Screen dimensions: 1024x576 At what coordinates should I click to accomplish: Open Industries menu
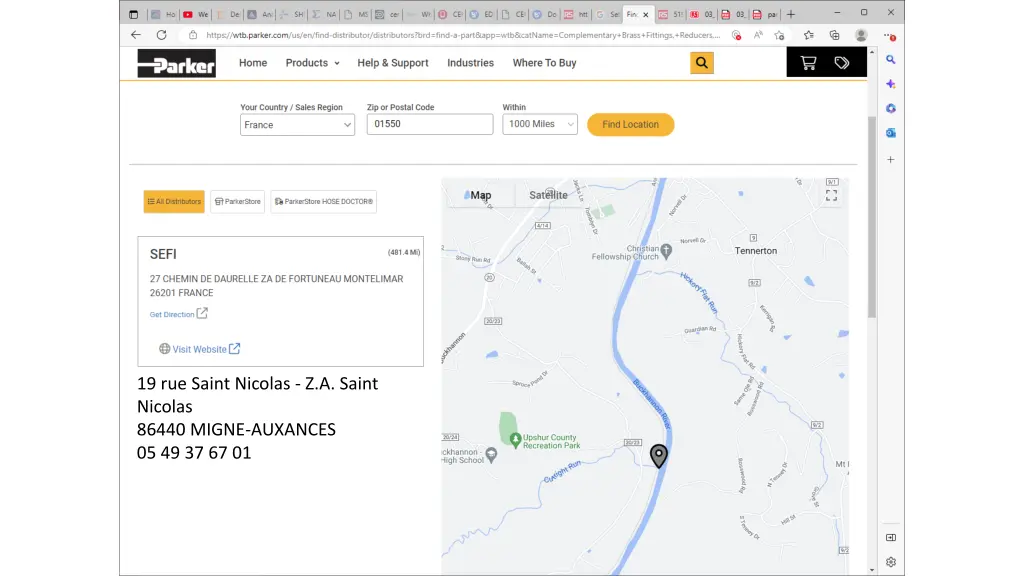pyautogui.click(x=470, y=63)
